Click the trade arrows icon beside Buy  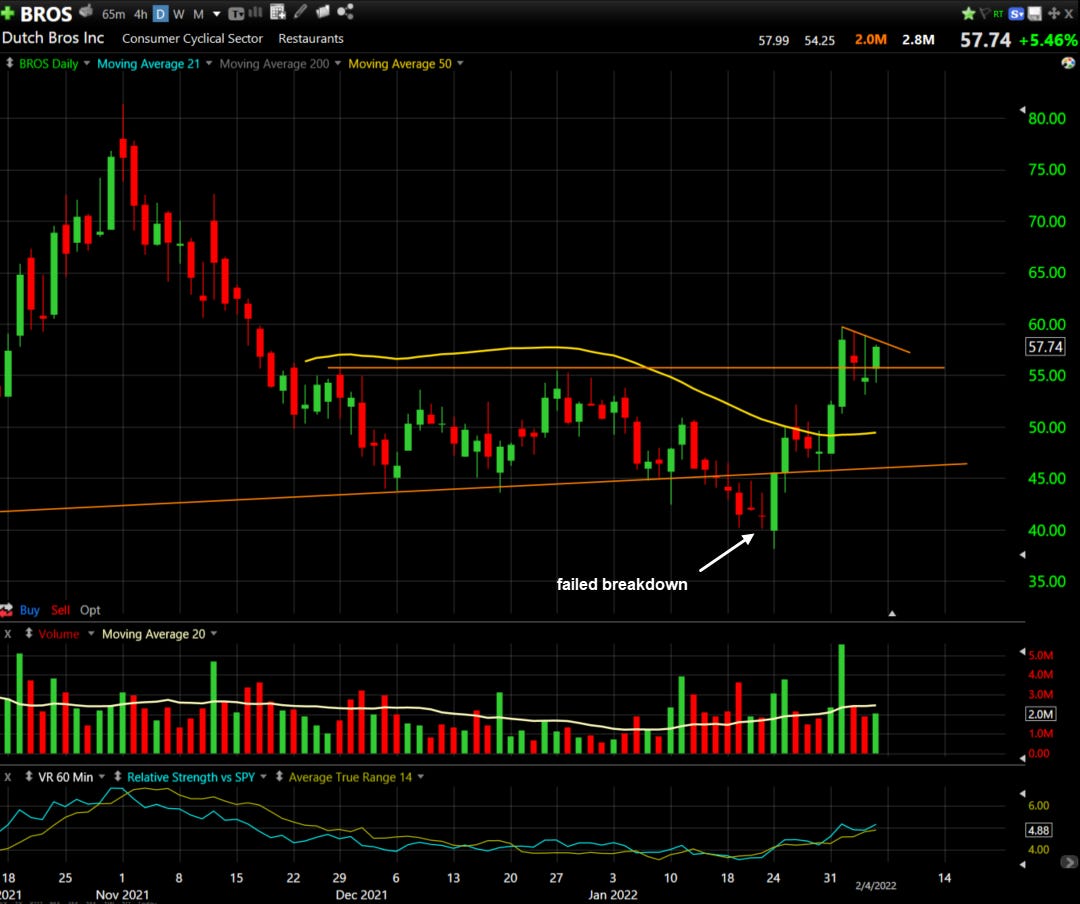tap(7, 610)
